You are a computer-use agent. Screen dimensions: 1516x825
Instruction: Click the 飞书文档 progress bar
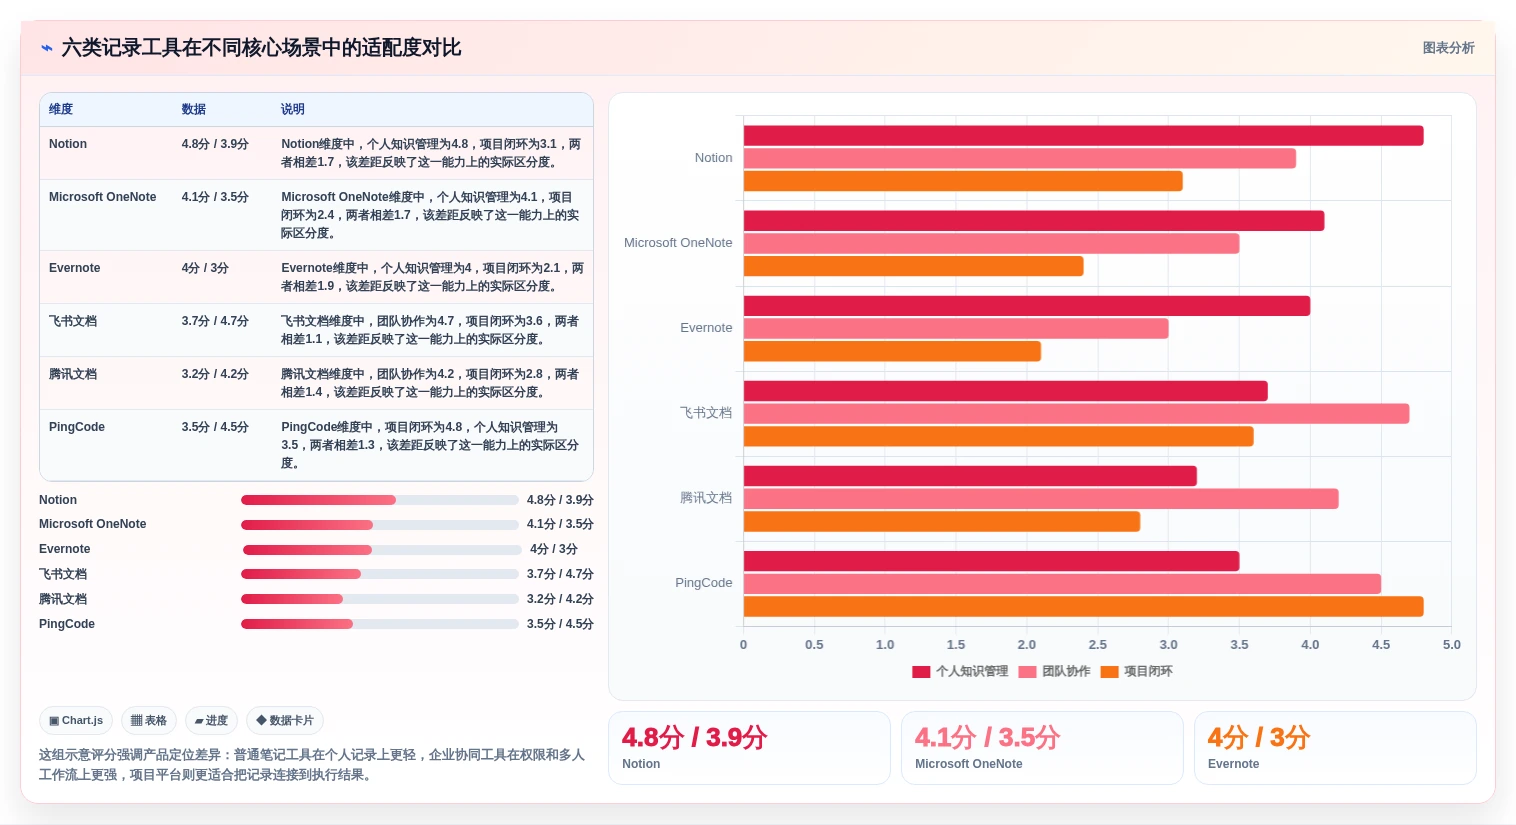[380, 574]
